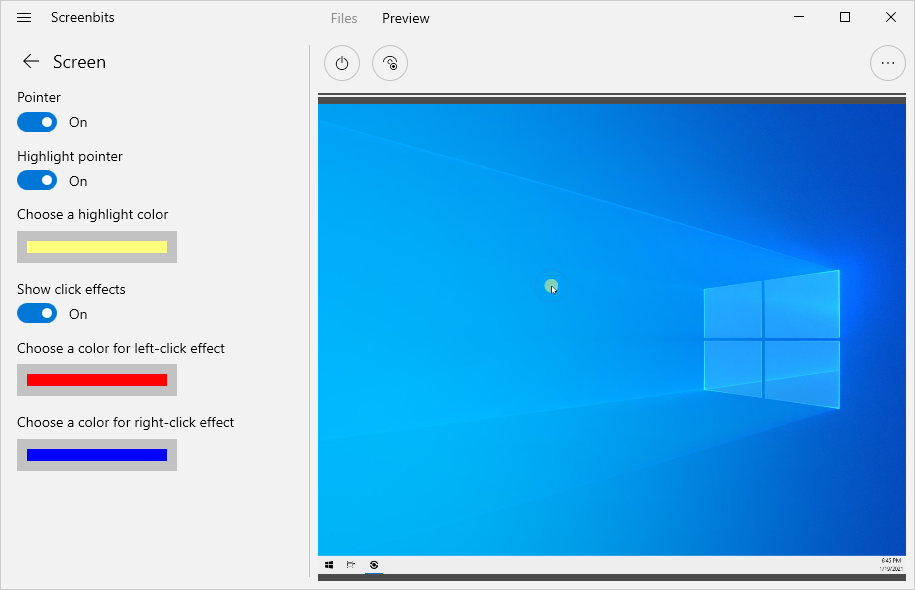Click the Screenbits icon in the preview taskbar

(374, 565)
